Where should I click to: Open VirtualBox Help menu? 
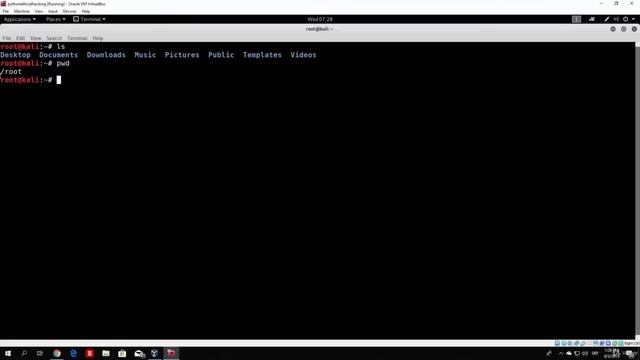(x=86, y=11)
